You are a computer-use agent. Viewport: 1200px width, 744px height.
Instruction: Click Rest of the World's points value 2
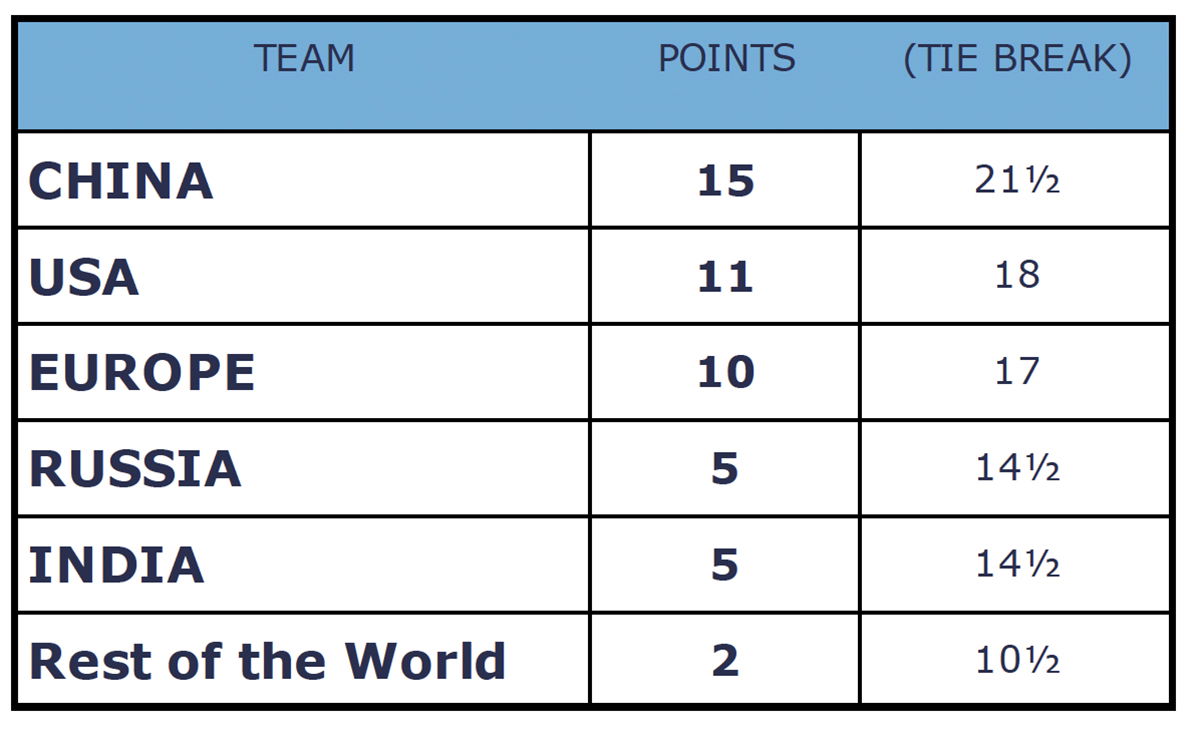pos(725,661)
